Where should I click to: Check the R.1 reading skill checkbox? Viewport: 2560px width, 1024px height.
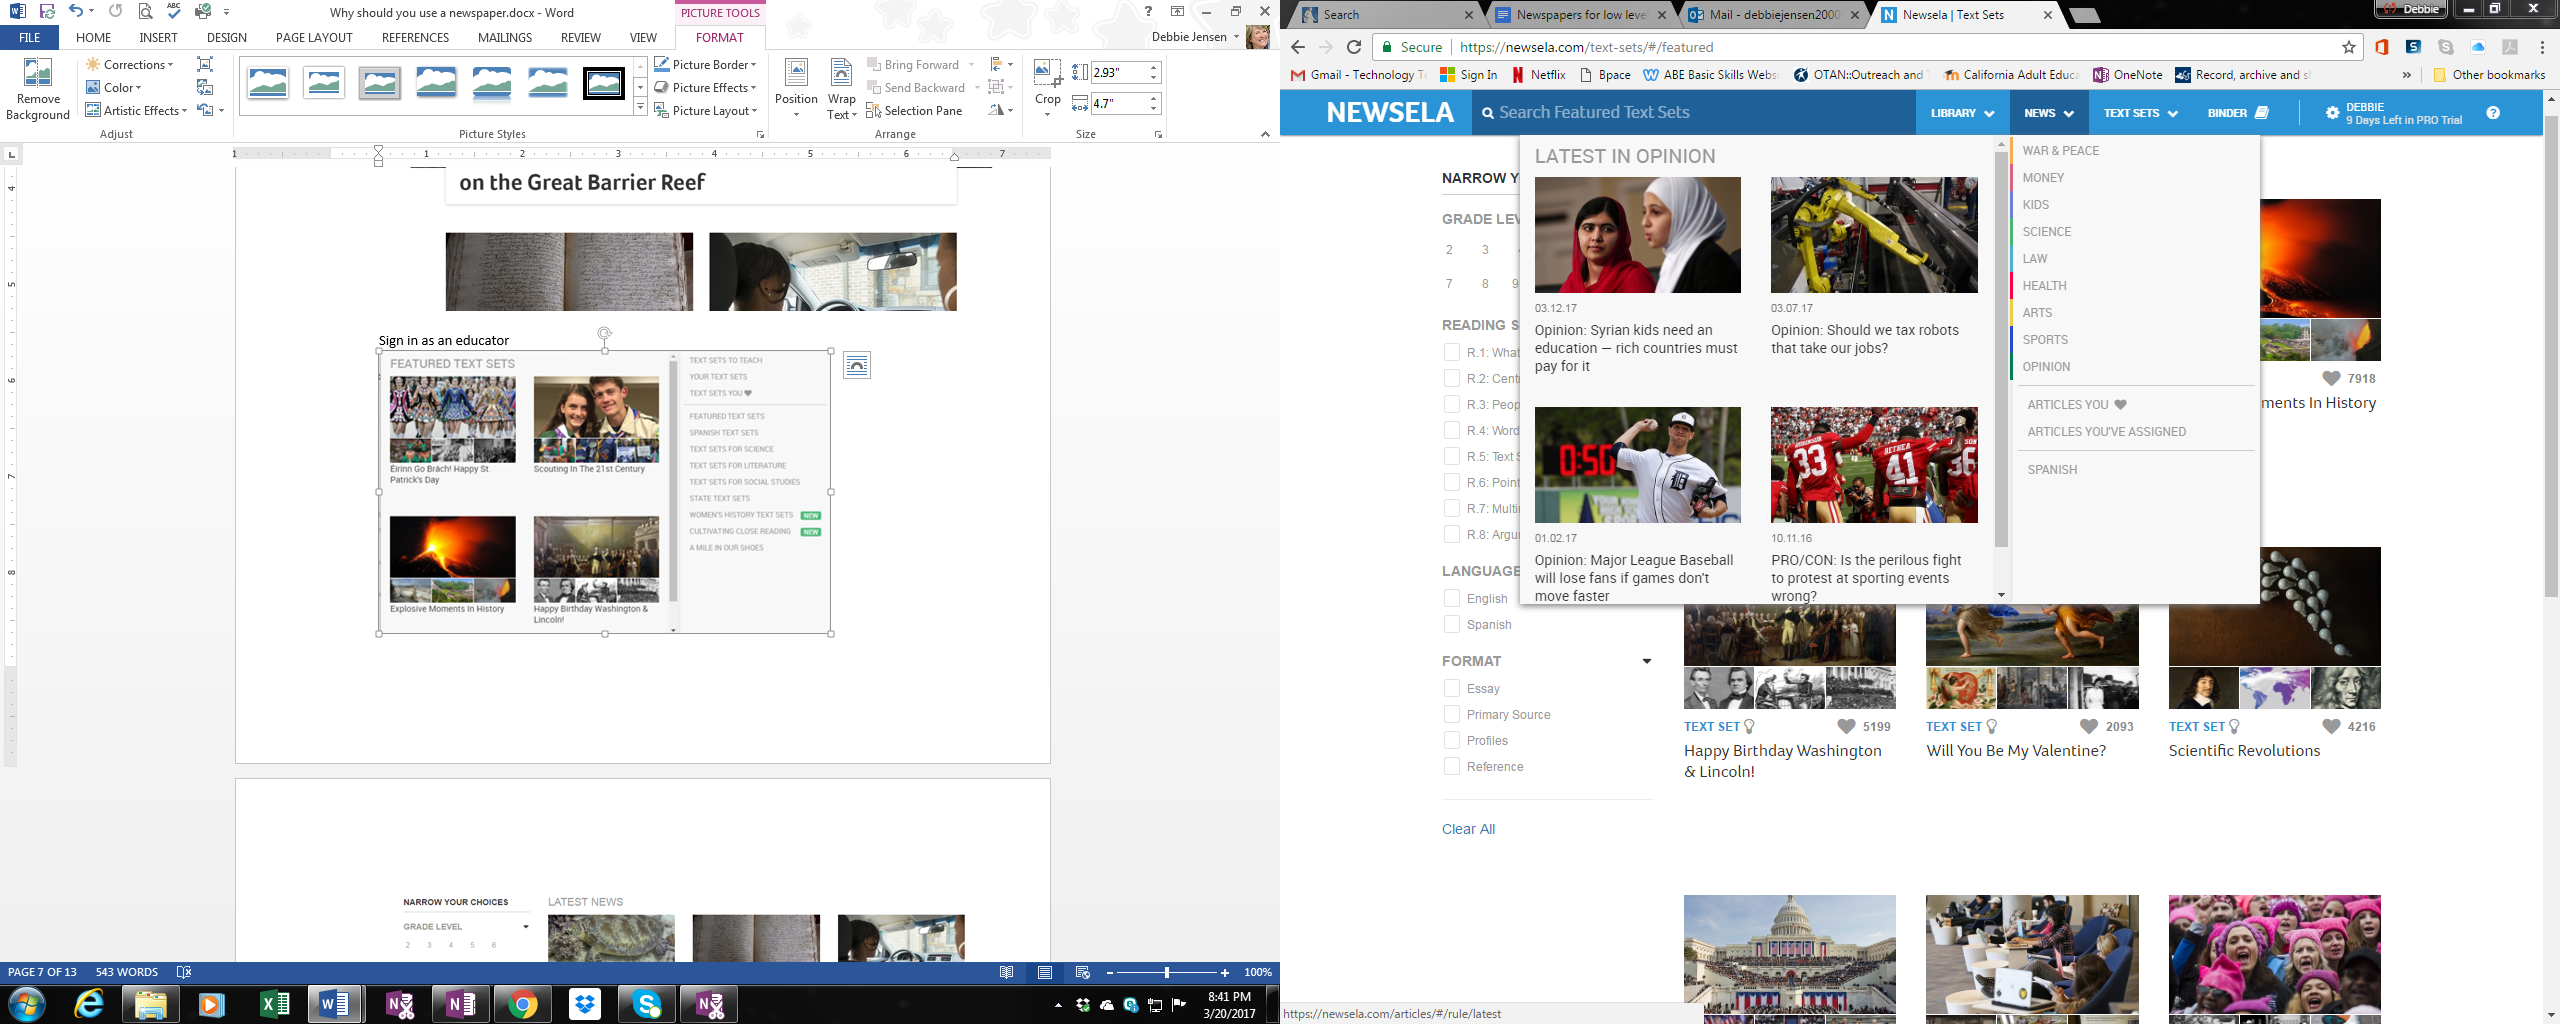point(1452,352)
